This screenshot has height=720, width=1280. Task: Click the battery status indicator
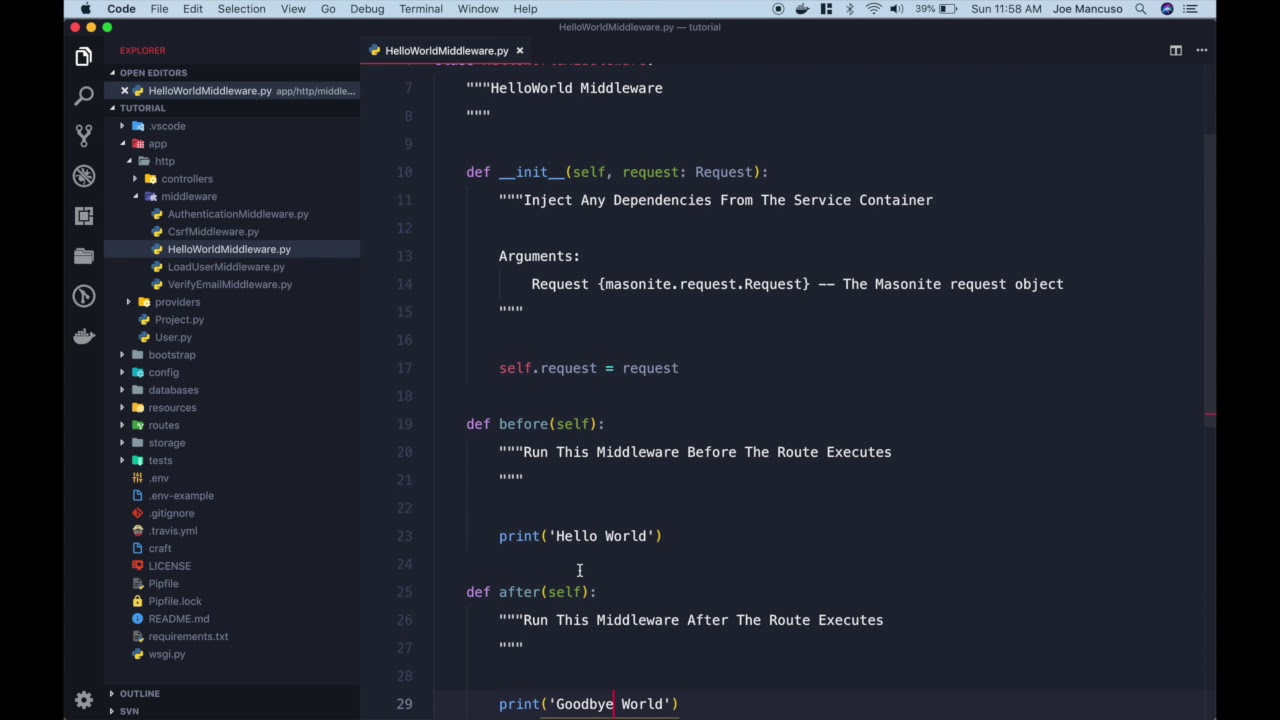tap(936, 9)
